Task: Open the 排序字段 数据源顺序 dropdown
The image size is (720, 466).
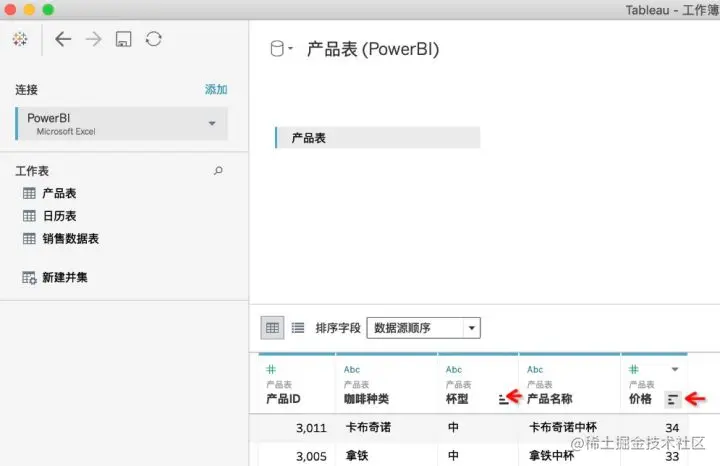Action: coord(423,328)
